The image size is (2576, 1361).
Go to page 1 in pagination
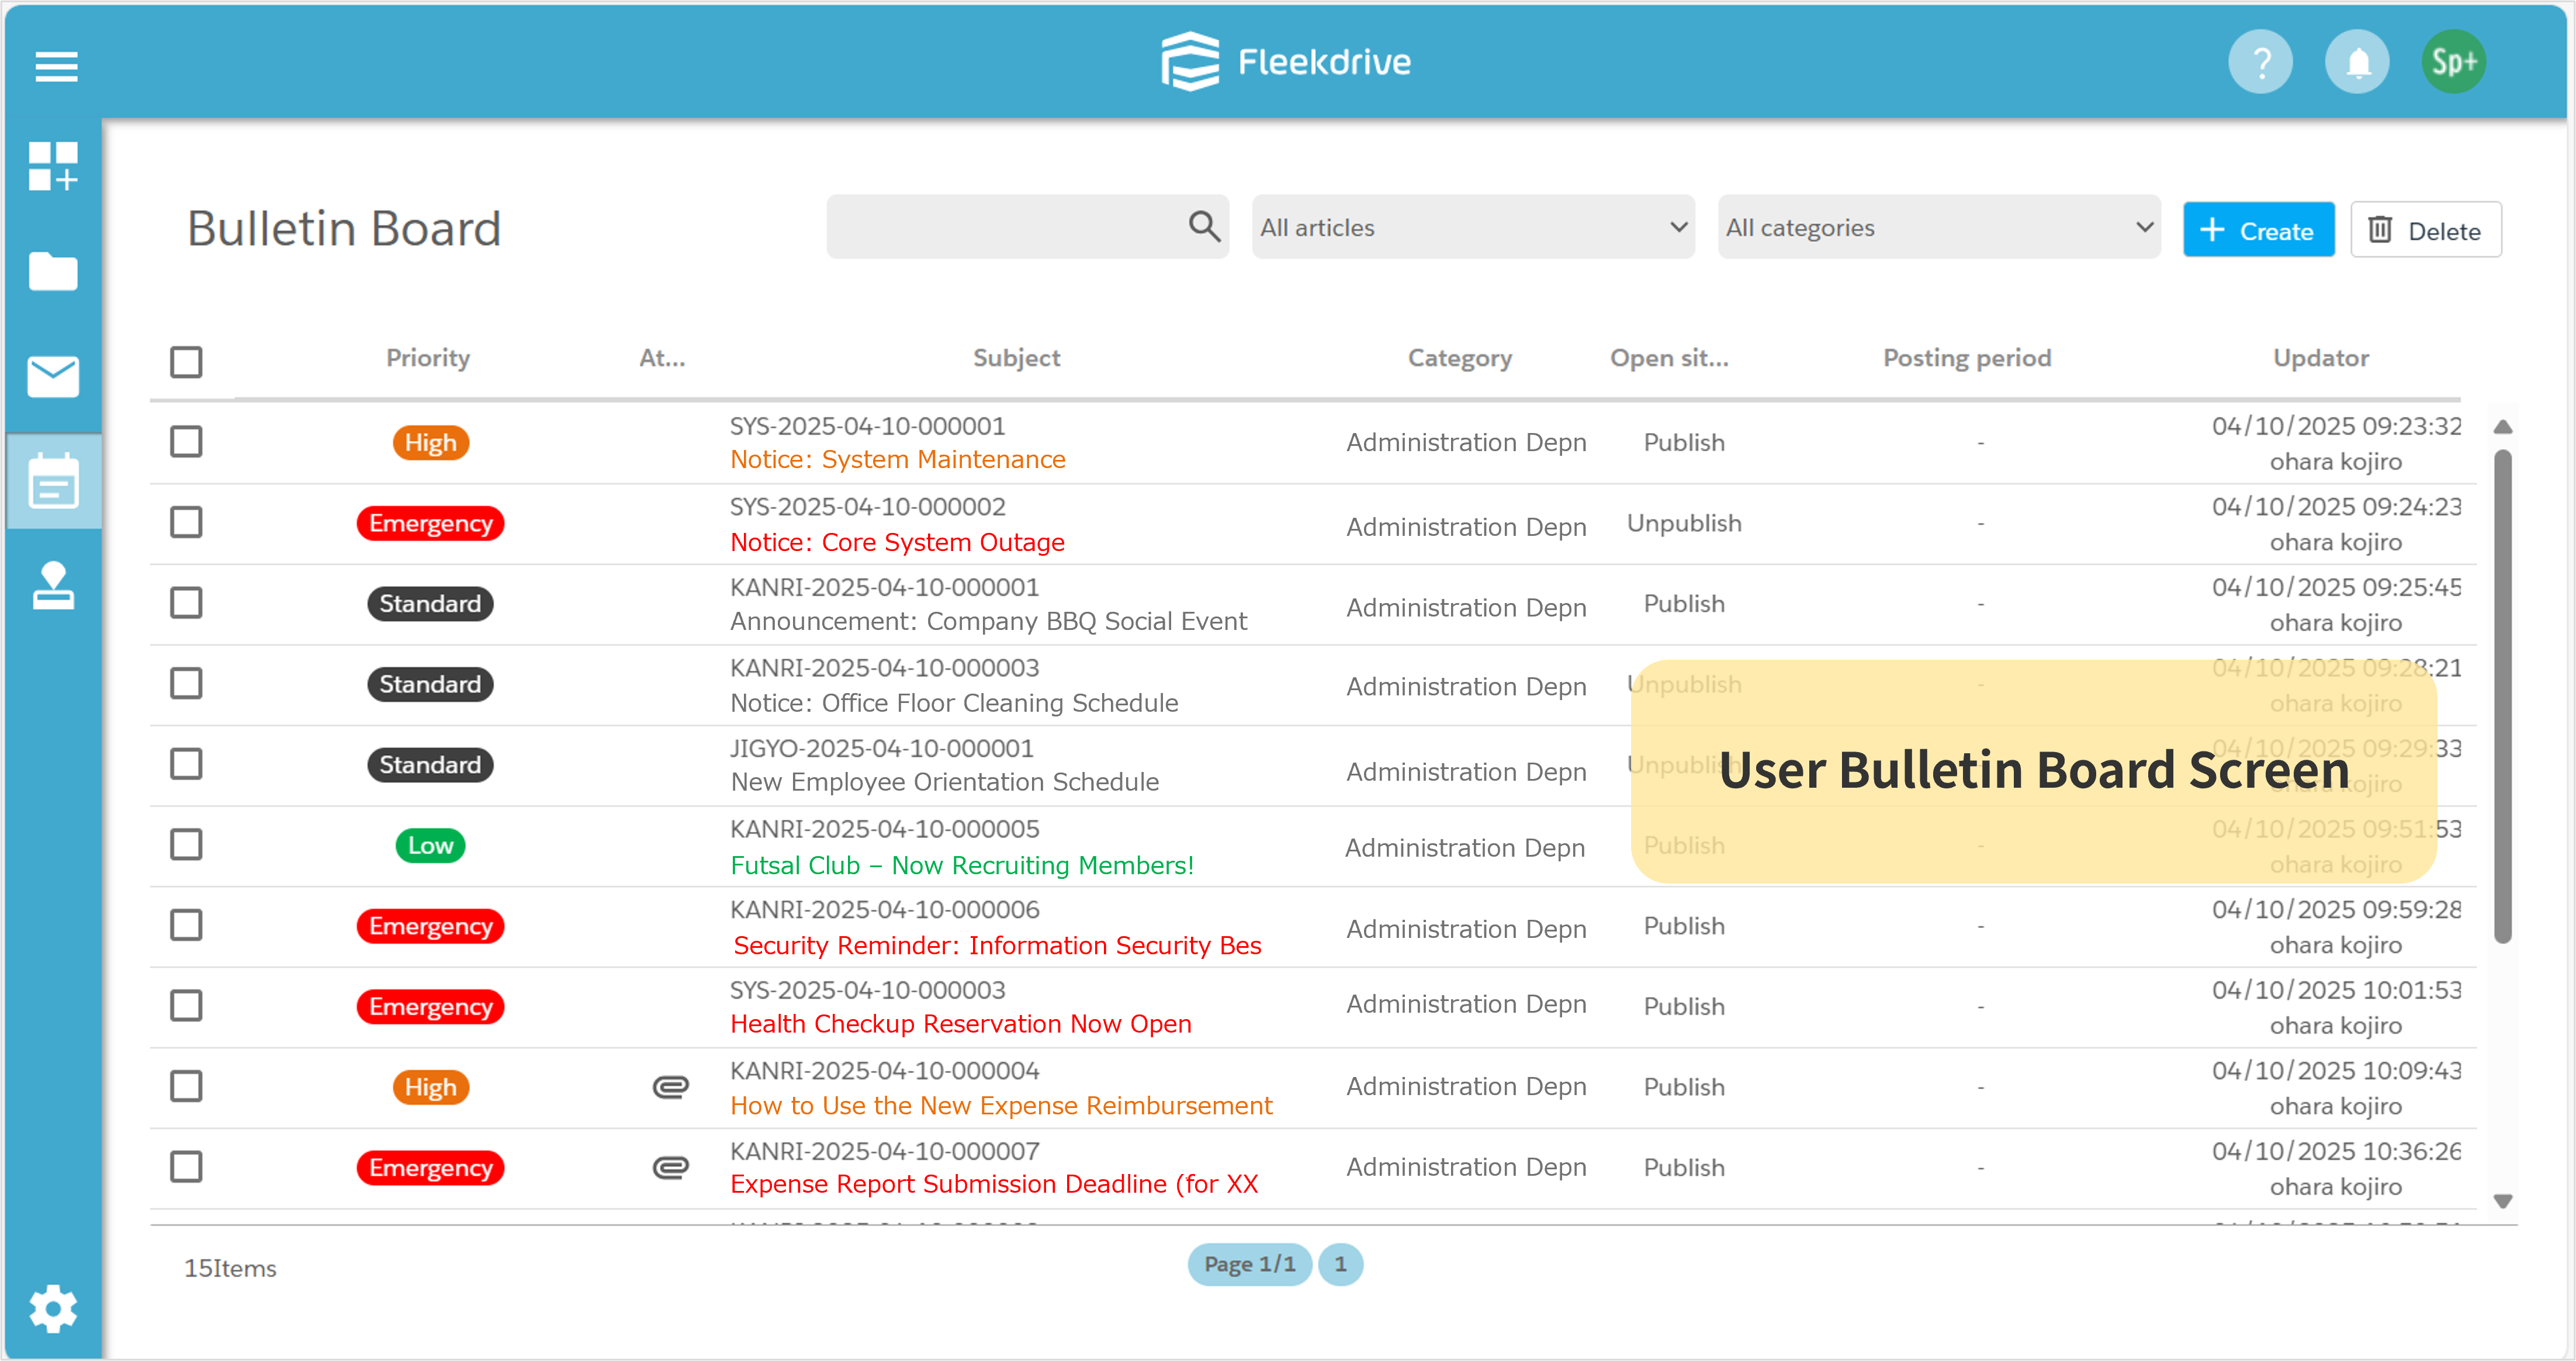[1340, 1265]
